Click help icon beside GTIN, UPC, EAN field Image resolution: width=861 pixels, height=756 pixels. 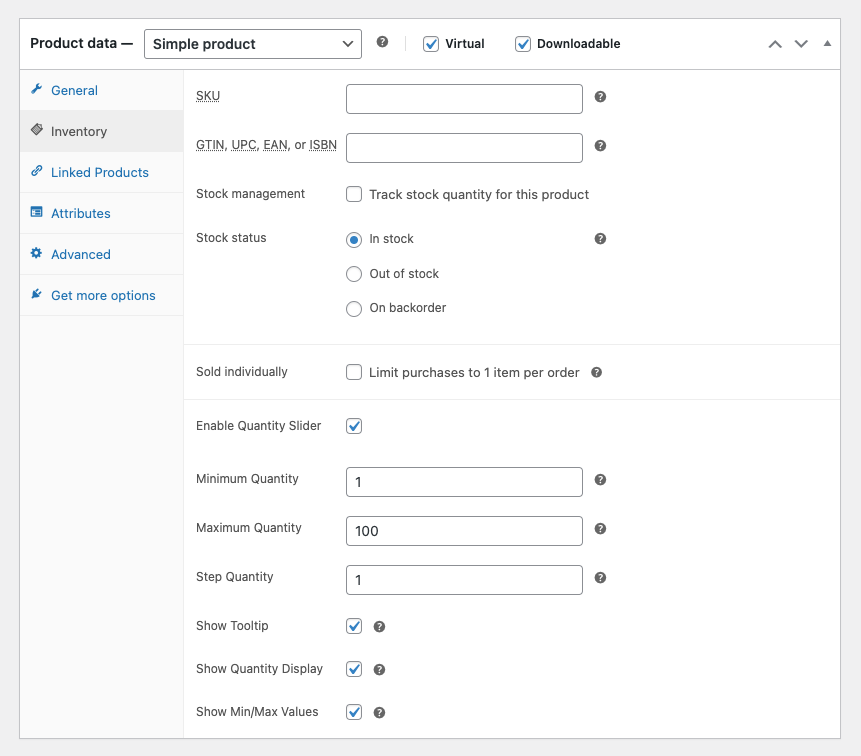click(x=600, y=146)
